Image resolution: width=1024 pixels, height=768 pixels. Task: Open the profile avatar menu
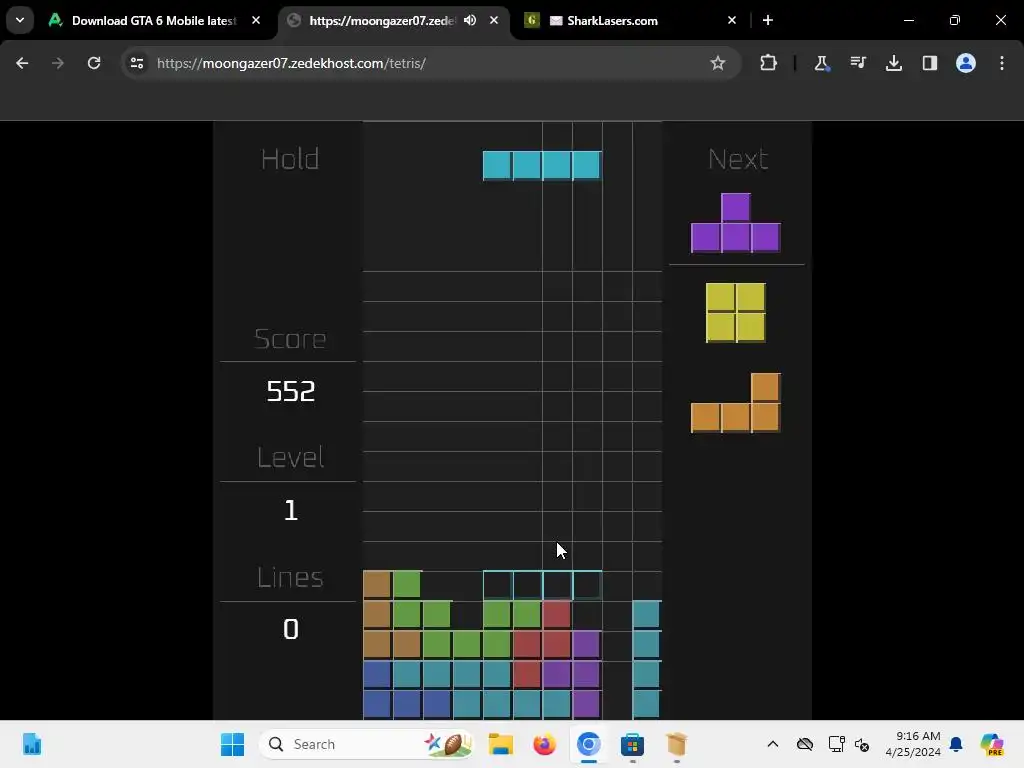click(x=966, y=63)
